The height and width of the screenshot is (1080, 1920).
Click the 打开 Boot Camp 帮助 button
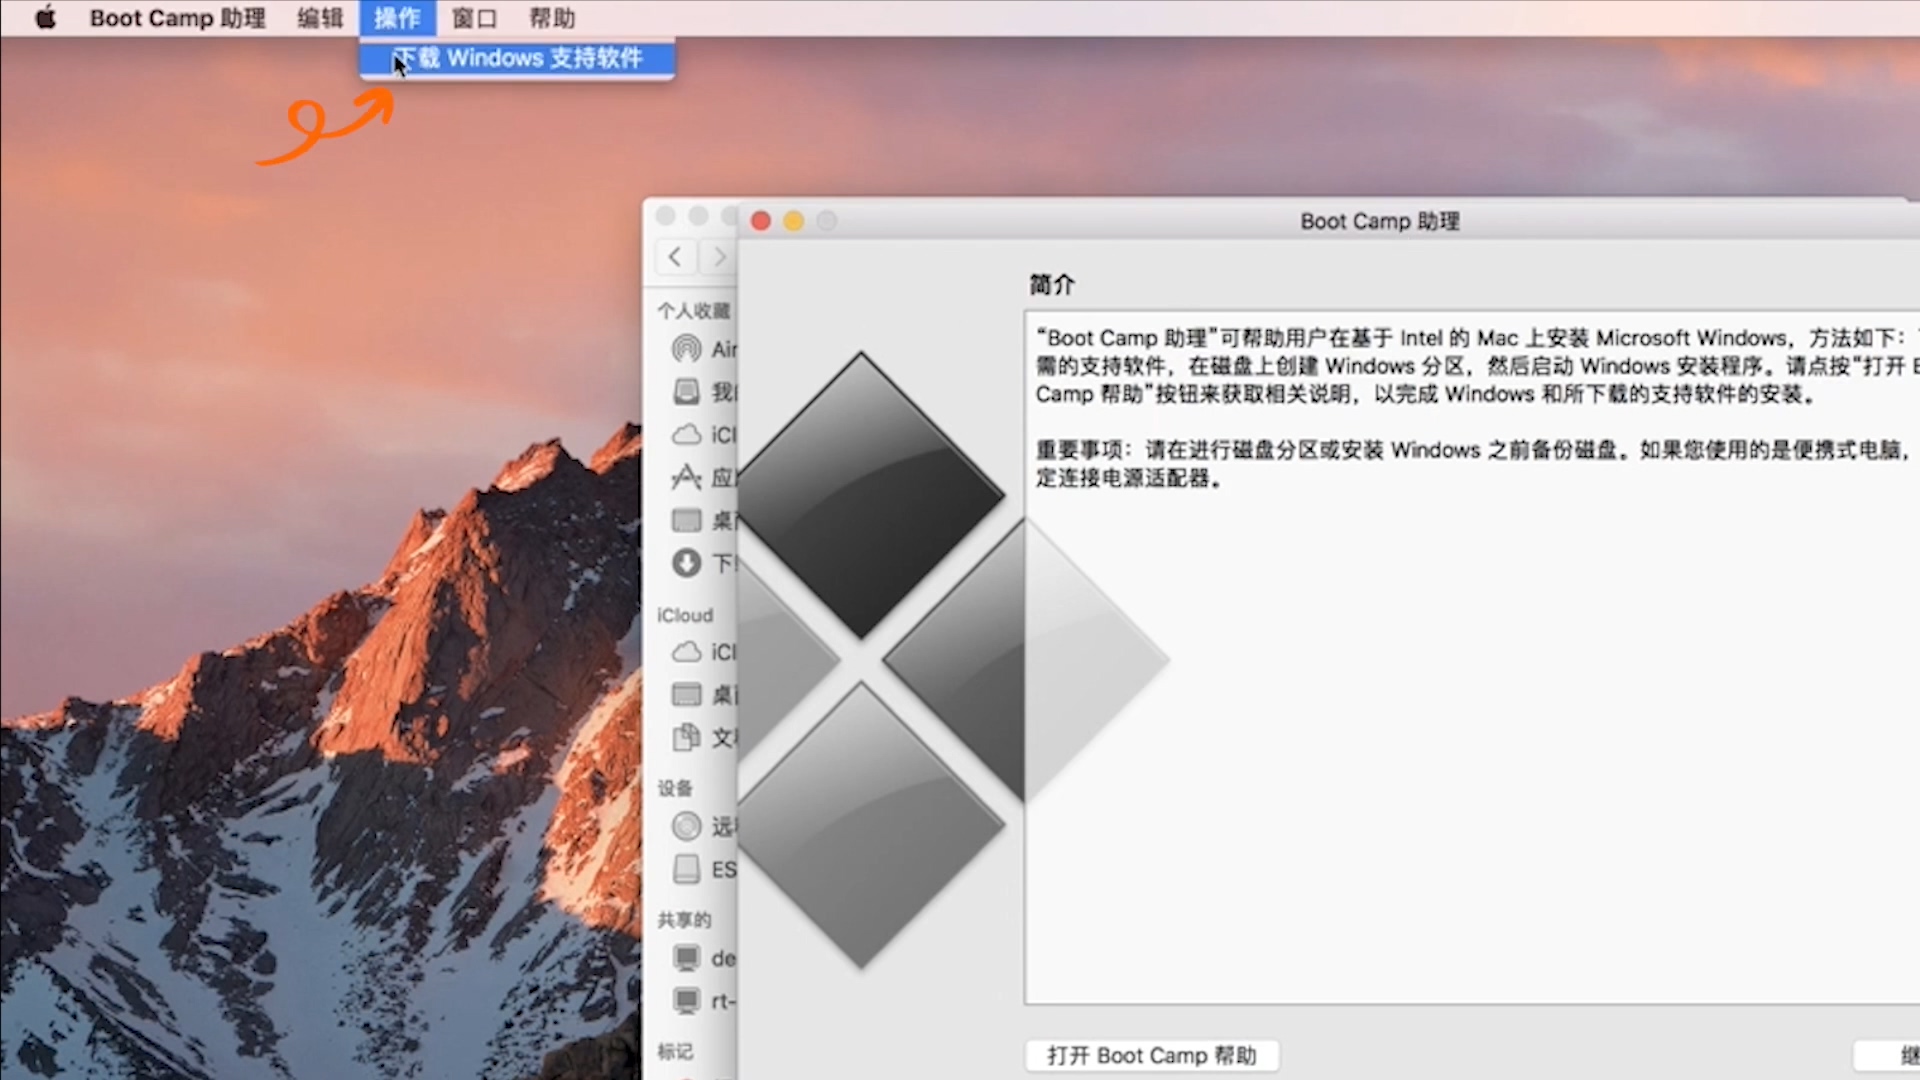pyautogui.click(x=1152, y=1056)
